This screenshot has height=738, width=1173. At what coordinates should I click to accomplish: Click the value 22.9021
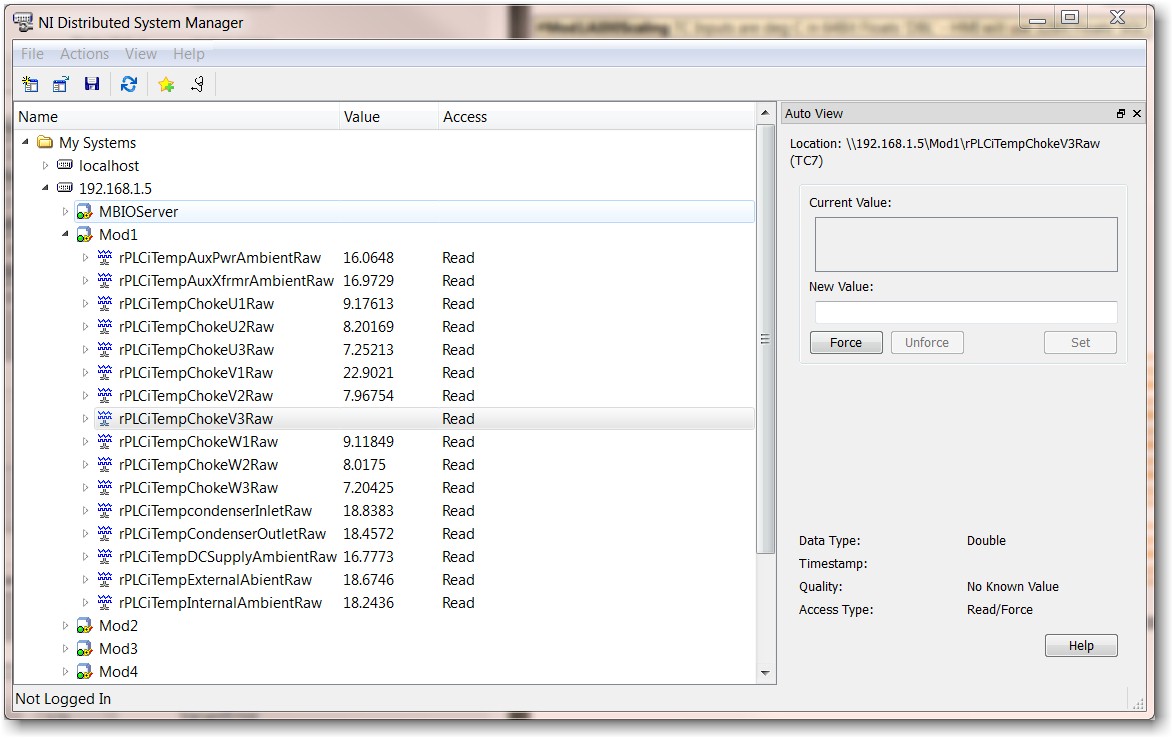tap(368, 372)
